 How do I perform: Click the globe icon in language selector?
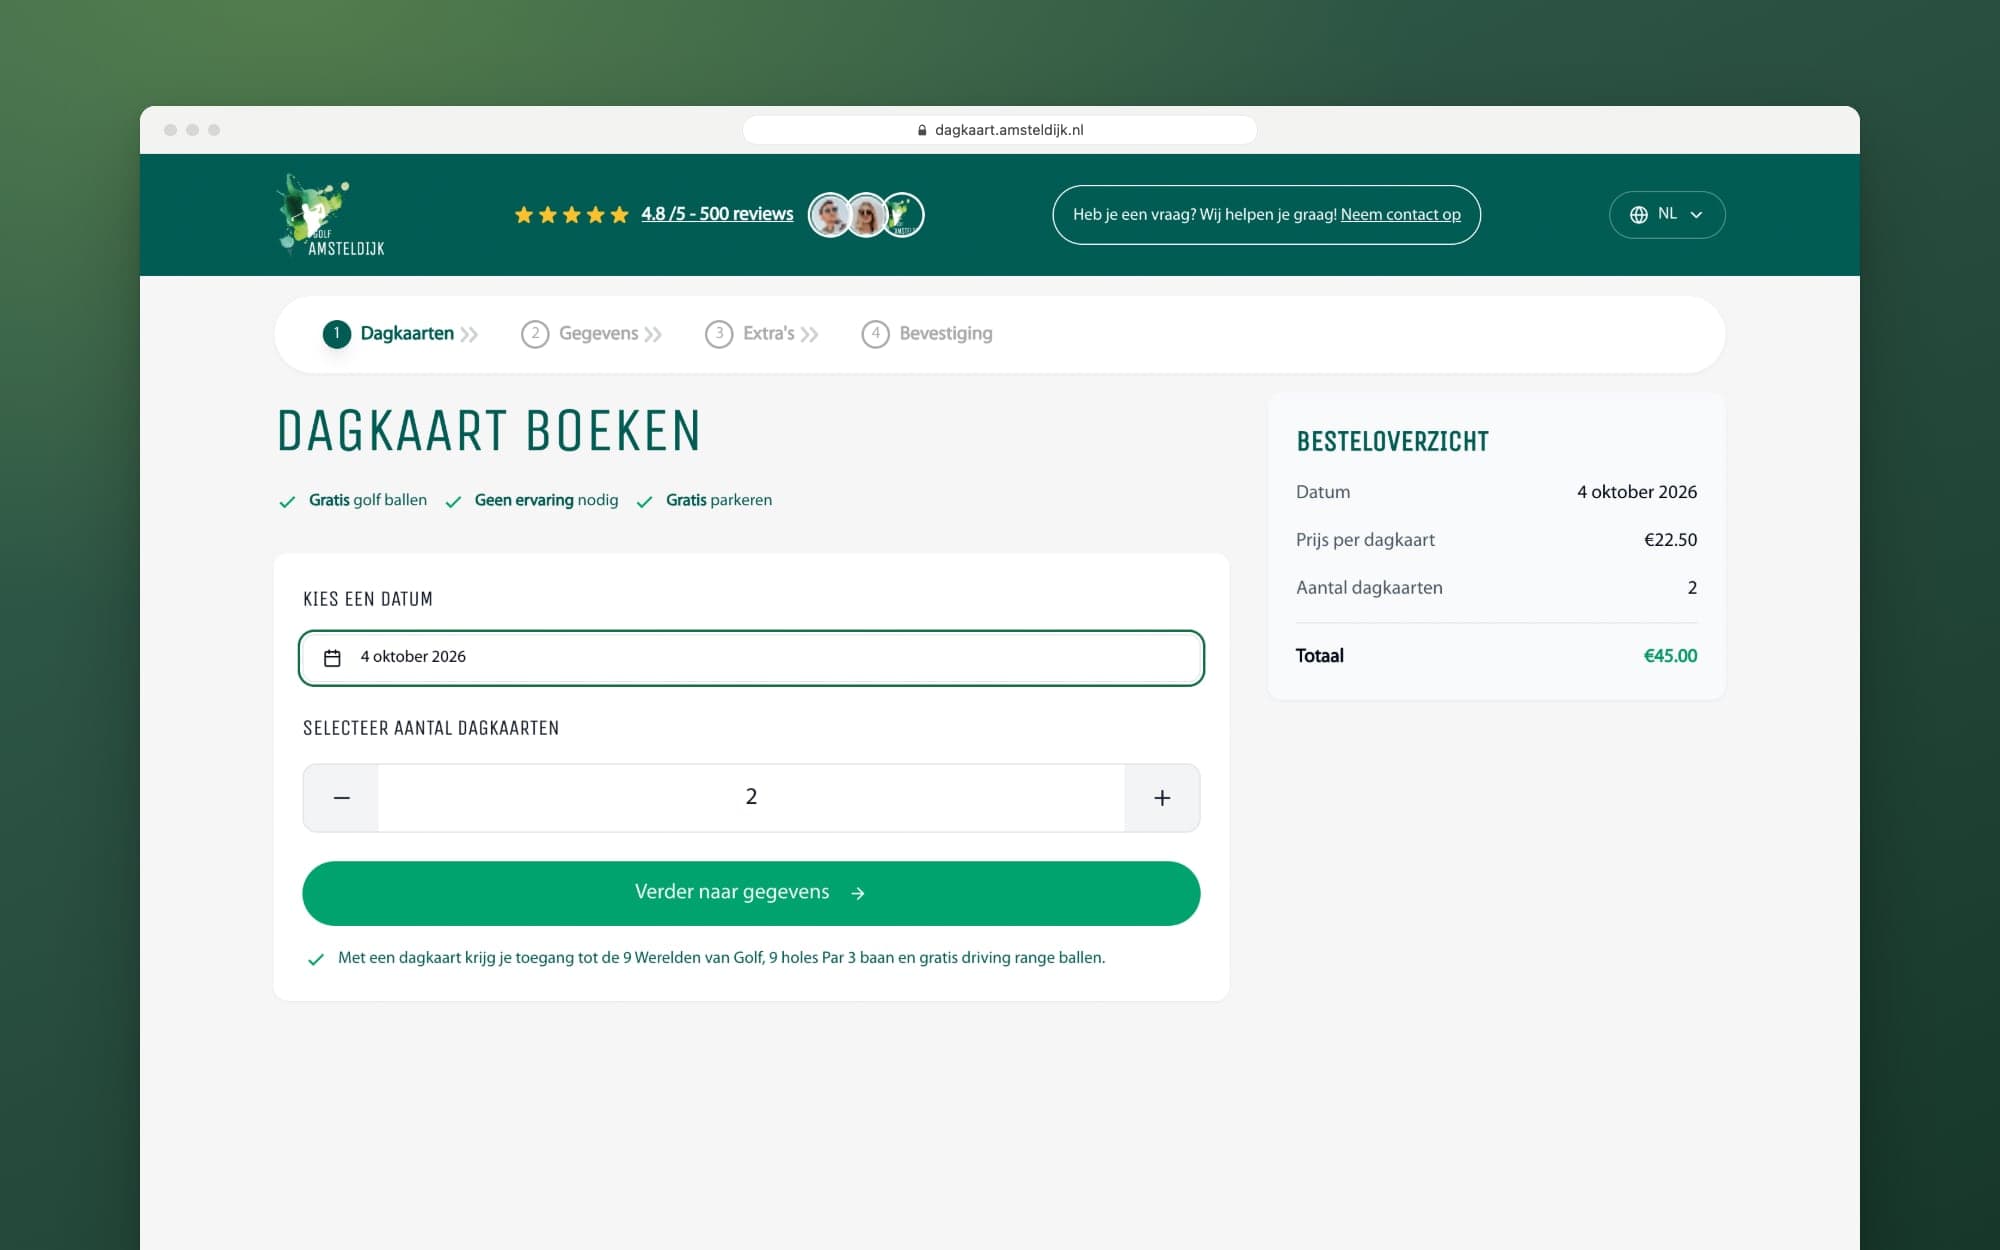click(x=1639, y=215)
